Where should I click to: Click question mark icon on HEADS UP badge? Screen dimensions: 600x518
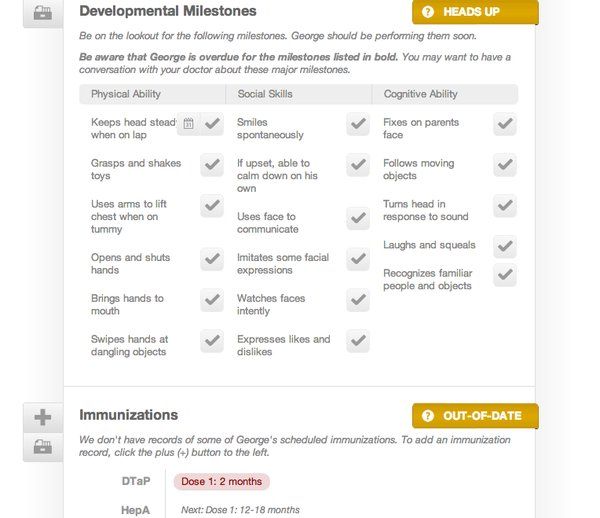[x=428, y=12]
